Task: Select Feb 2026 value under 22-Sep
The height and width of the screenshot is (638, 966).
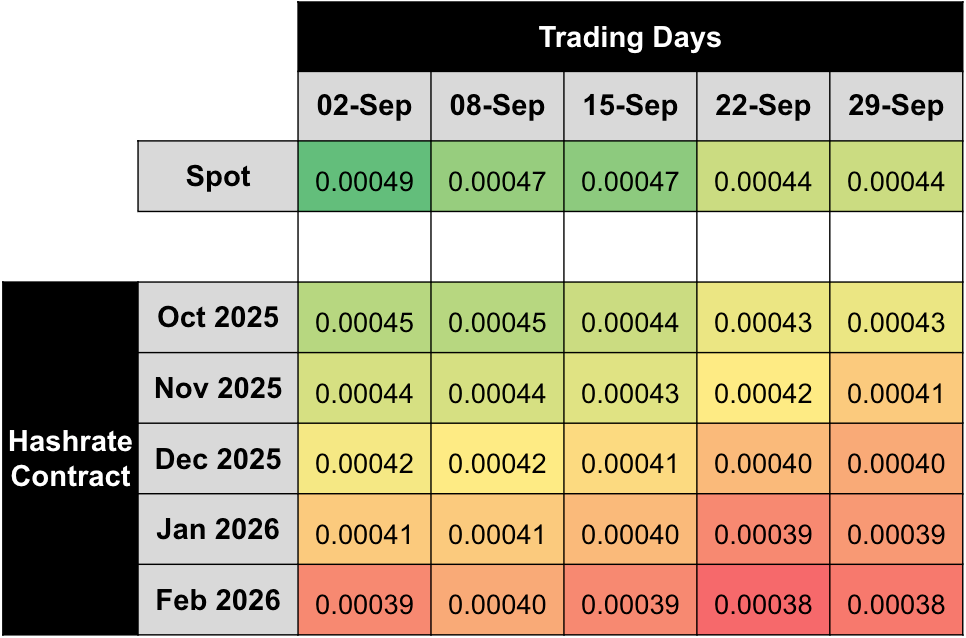Action: coord(763,605)
